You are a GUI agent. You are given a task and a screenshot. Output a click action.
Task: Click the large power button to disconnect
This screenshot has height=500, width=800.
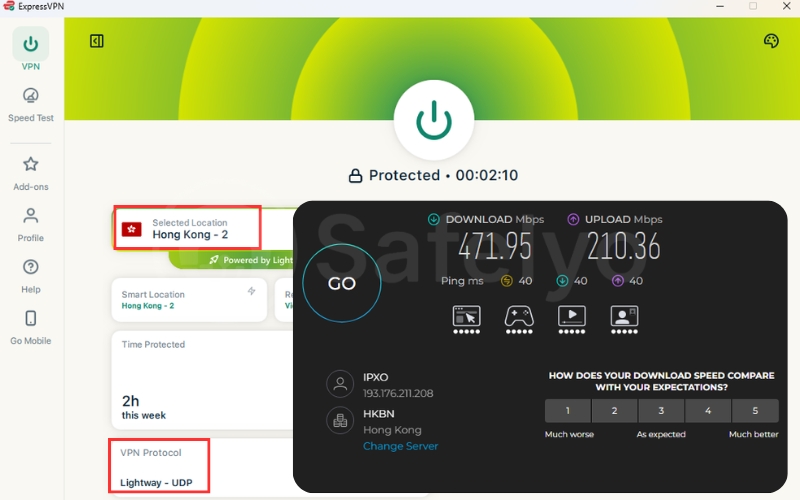pos(434,120)
